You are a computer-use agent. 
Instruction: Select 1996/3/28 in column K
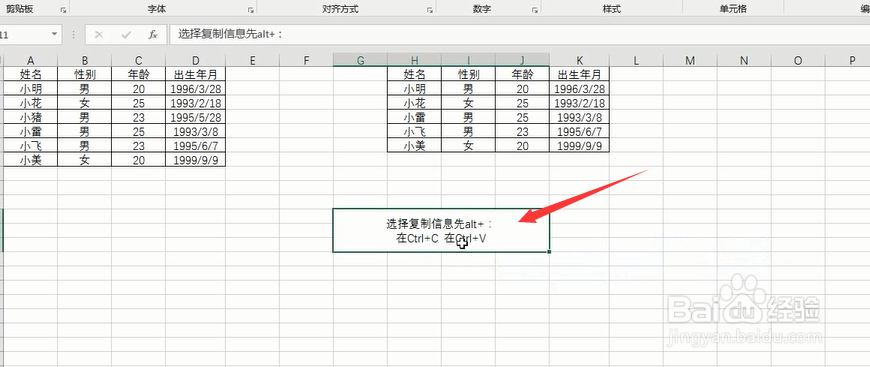tap(579, 88)
